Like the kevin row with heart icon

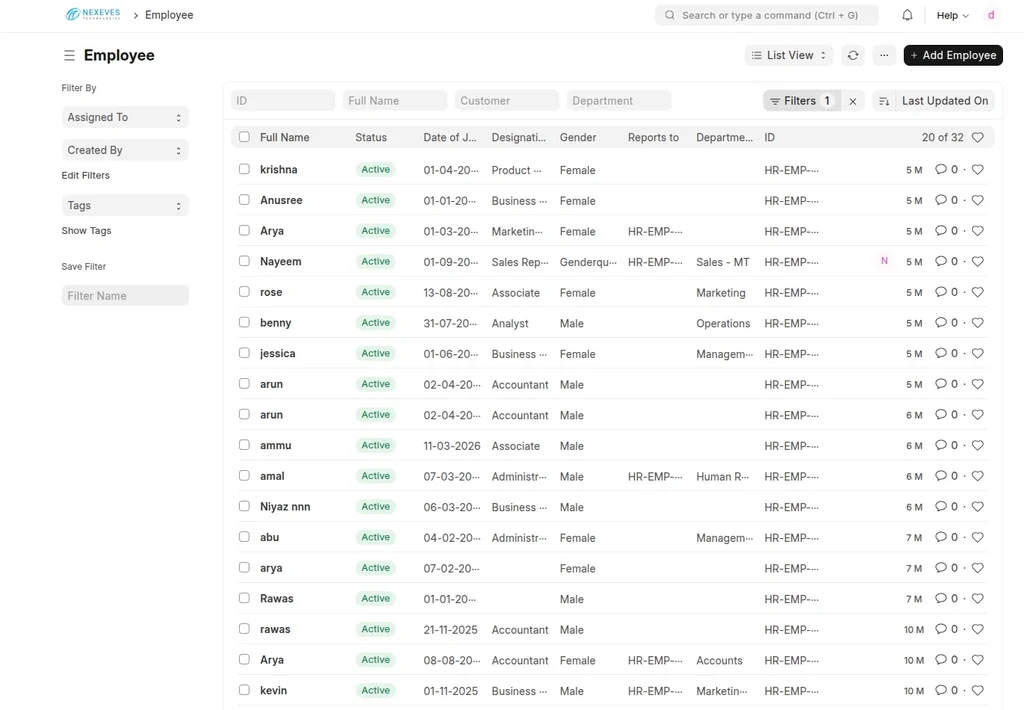[x=978, y=690]
